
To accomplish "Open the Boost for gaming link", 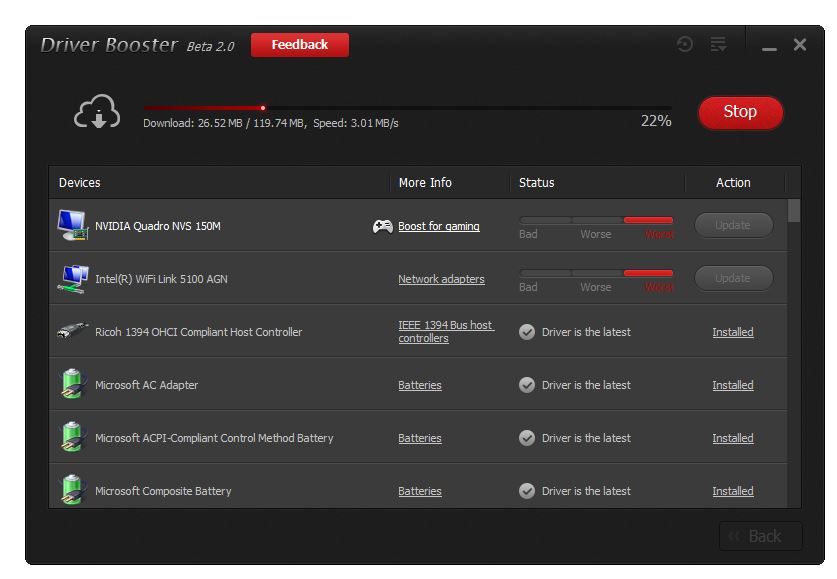I will pyautogui.click(x=439, y=226).
